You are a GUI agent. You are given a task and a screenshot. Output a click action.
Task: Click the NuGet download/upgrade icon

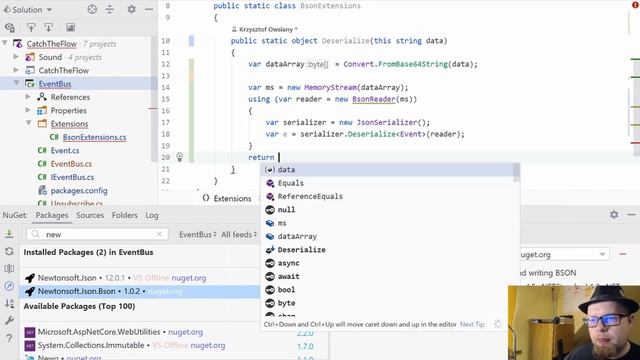(x=9, y=234)
